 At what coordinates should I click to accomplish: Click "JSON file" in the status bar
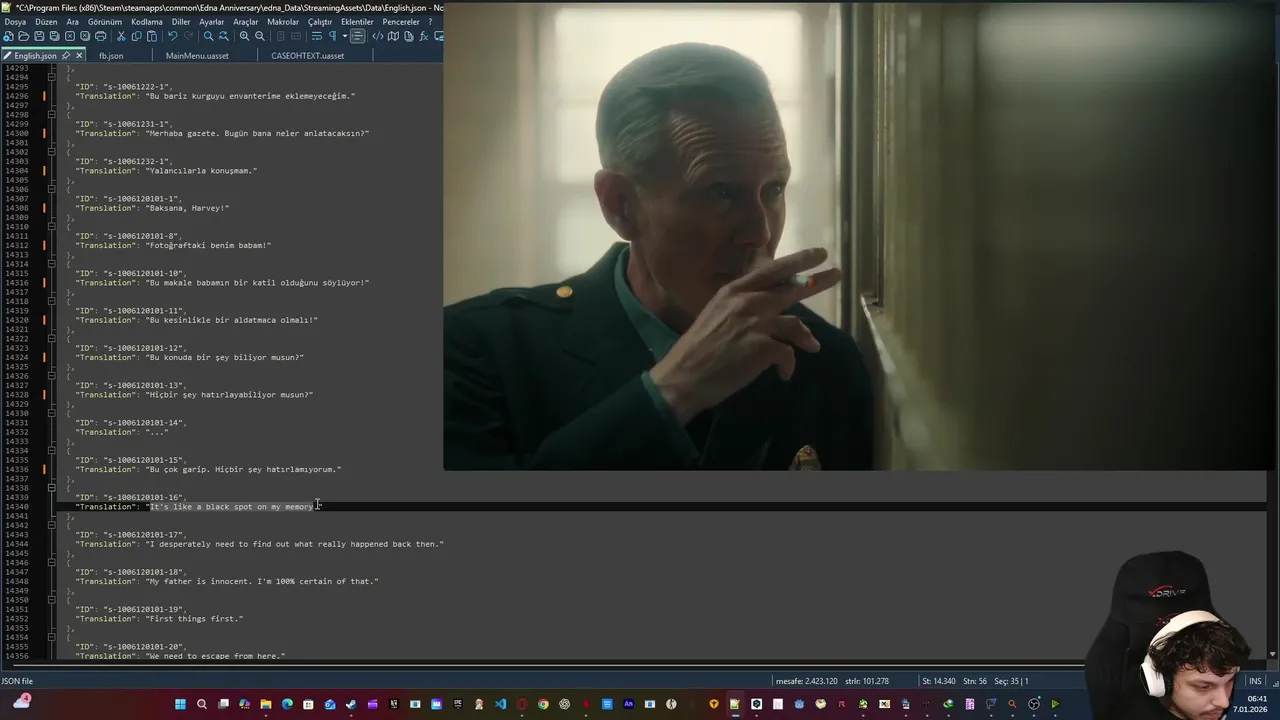[x=17, y=681]
